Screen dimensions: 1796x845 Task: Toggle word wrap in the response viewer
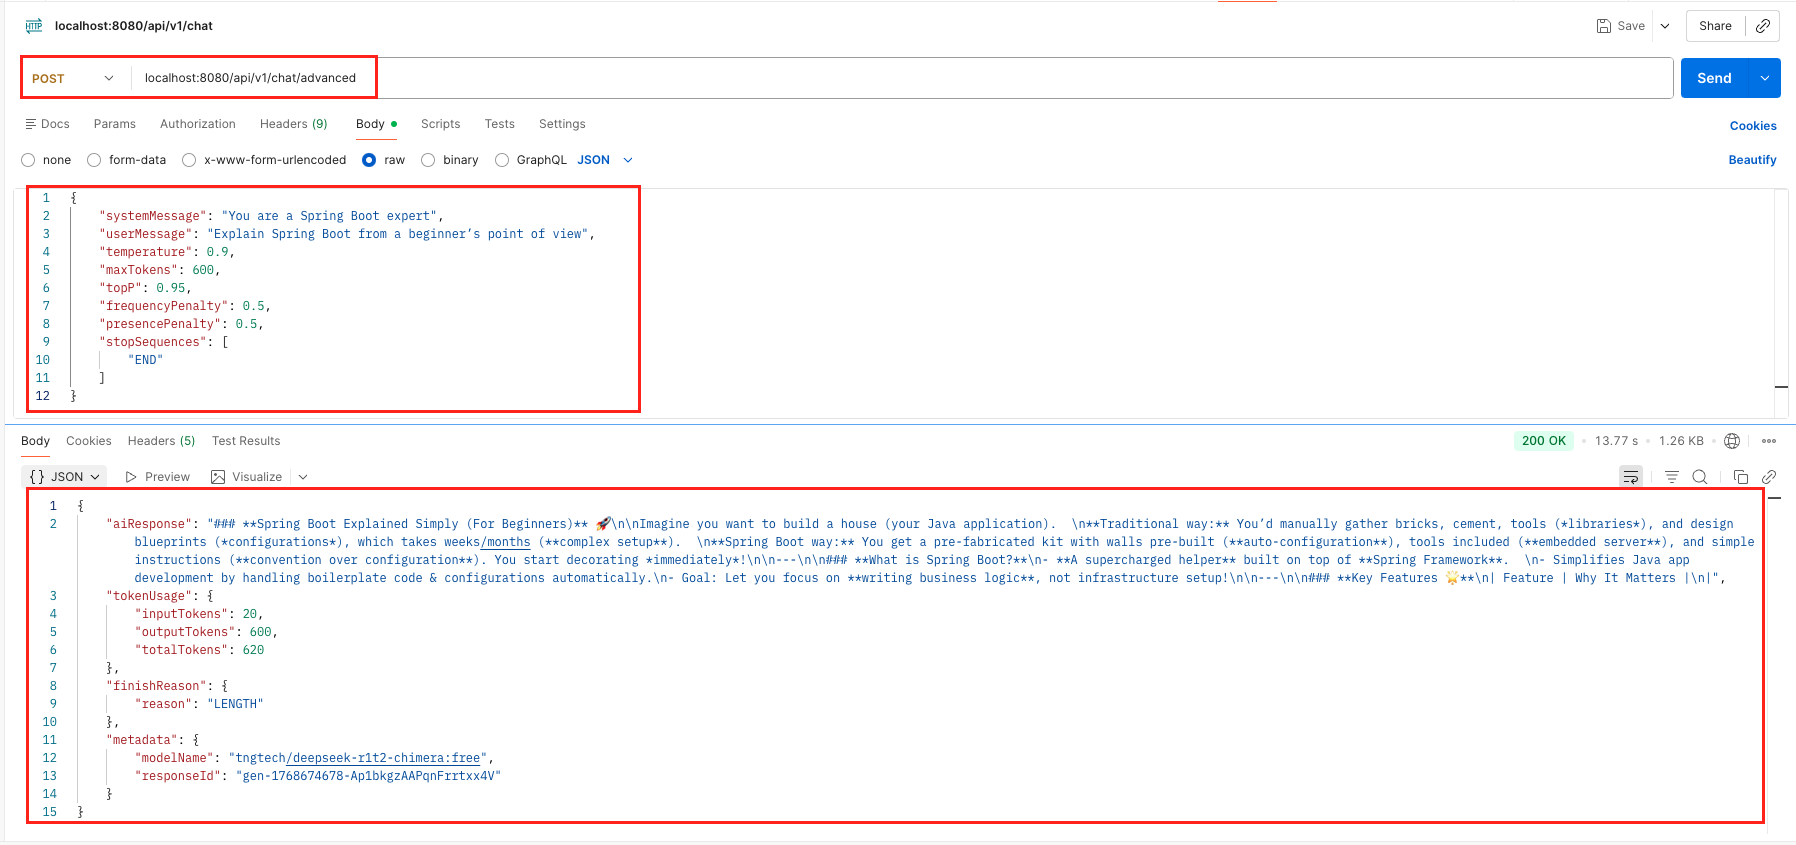[x=1630, y=477]
